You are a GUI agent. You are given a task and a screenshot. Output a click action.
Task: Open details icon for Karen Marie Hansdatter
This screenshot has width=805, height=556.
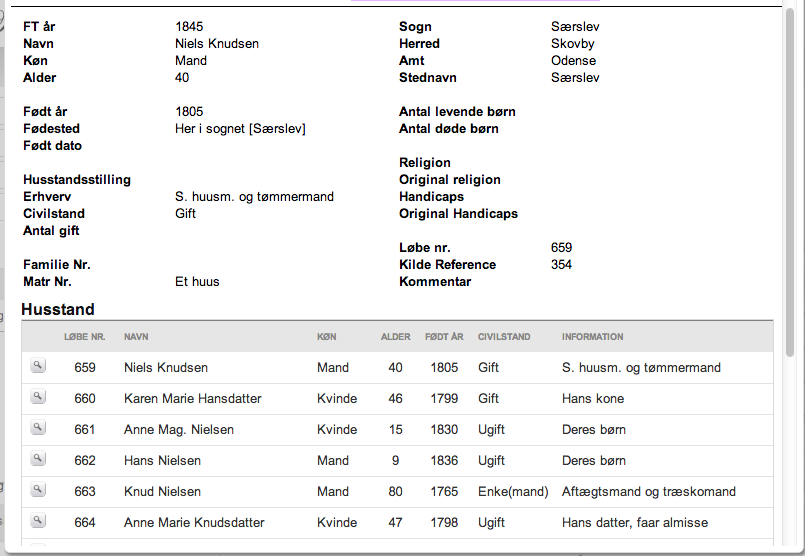pyautogui.click(x=38, y=397)
